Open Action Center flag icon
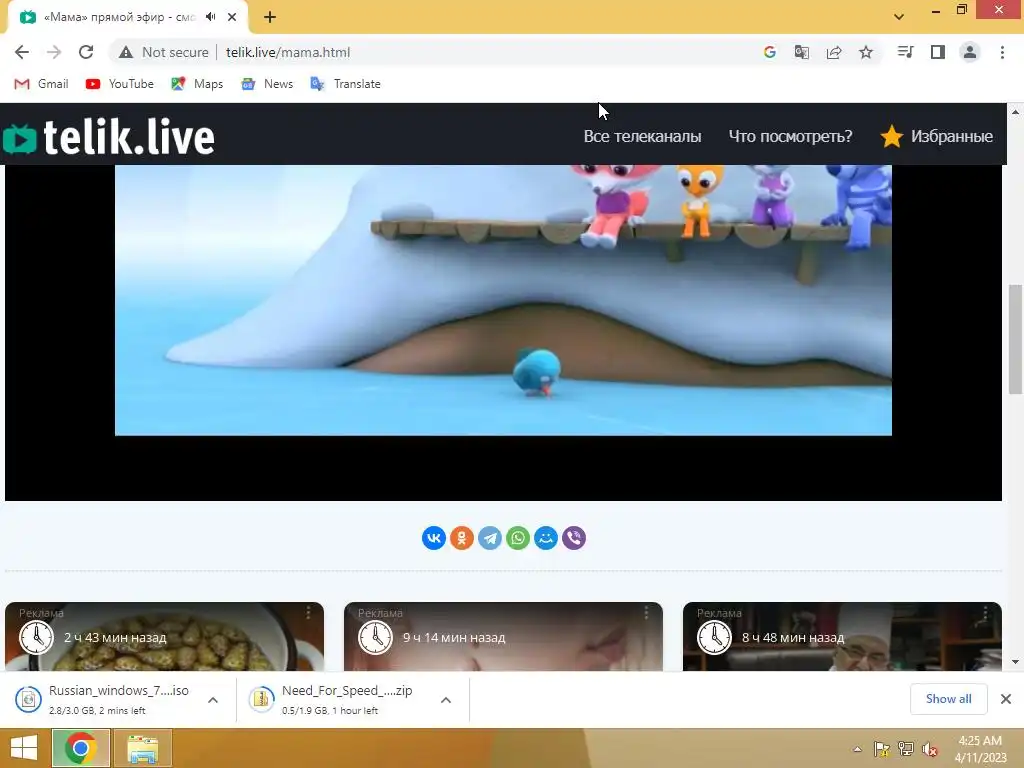 click(882, 749)
